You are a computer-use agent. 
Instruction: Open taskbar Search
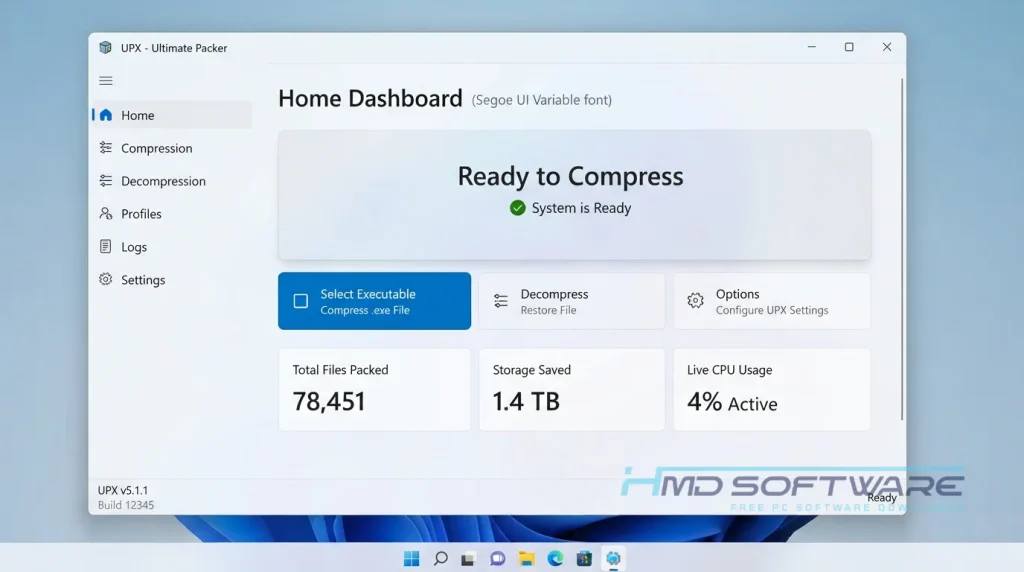(x=441, y=558)
